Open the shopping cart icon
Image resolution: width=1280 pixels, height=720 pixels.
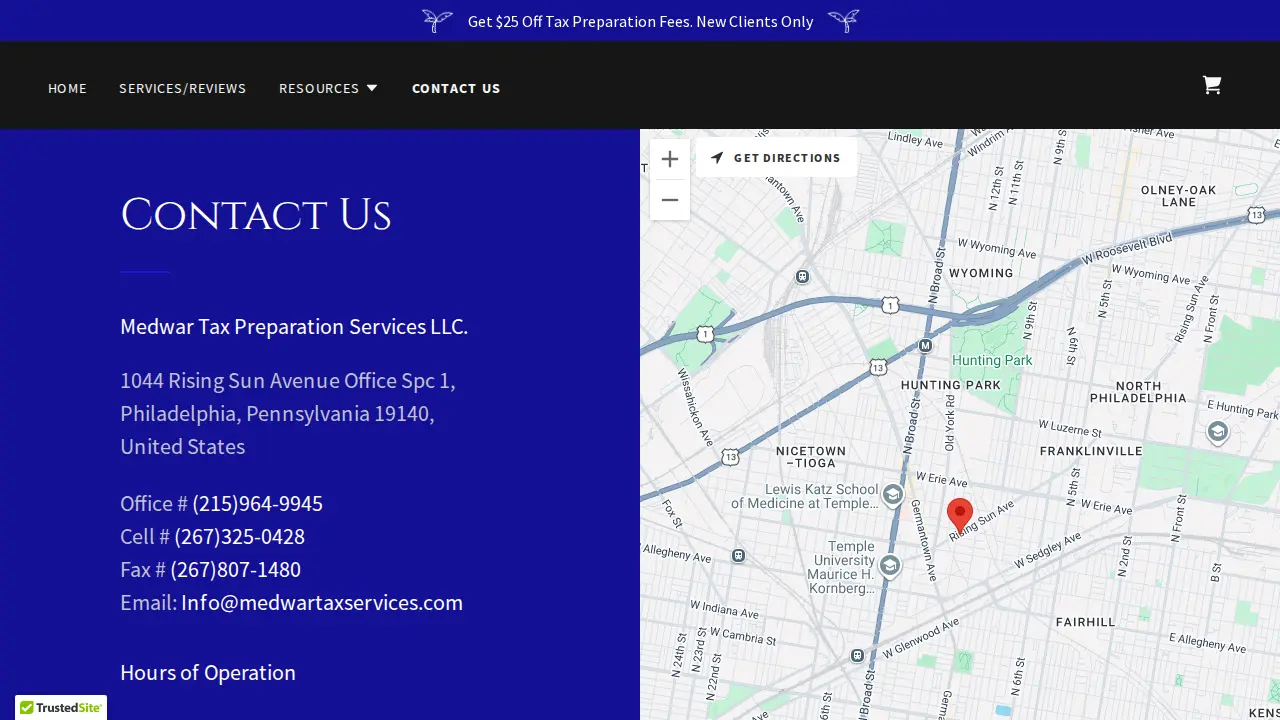(x=1211, y=85)
